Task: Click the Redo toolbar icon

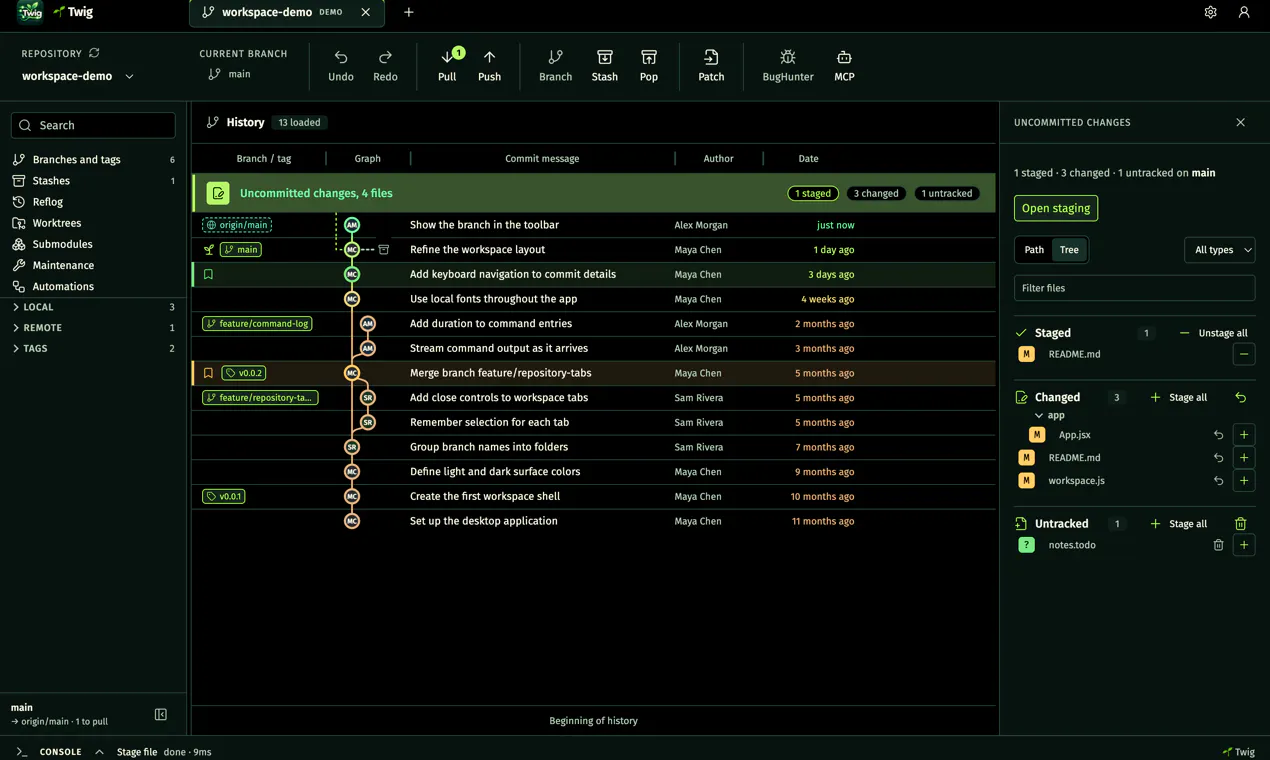Action: [385, 66]
